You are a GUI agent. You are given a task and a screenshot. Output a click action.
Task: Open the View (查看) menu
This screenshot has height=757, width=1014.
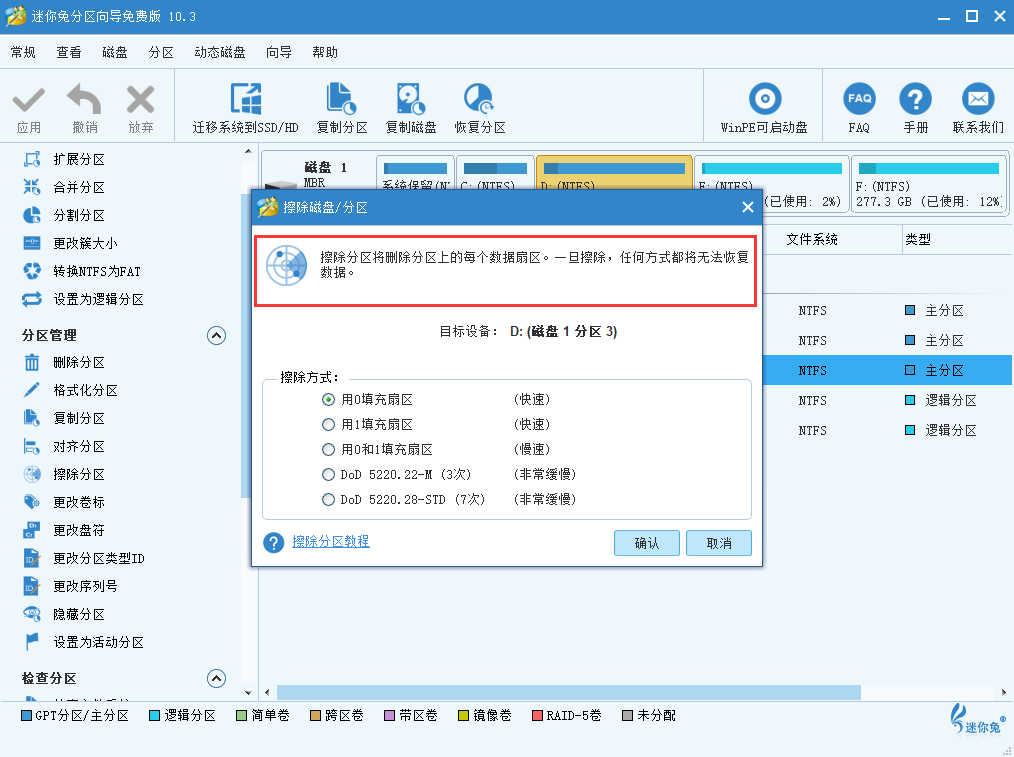(x=69, y=52)
